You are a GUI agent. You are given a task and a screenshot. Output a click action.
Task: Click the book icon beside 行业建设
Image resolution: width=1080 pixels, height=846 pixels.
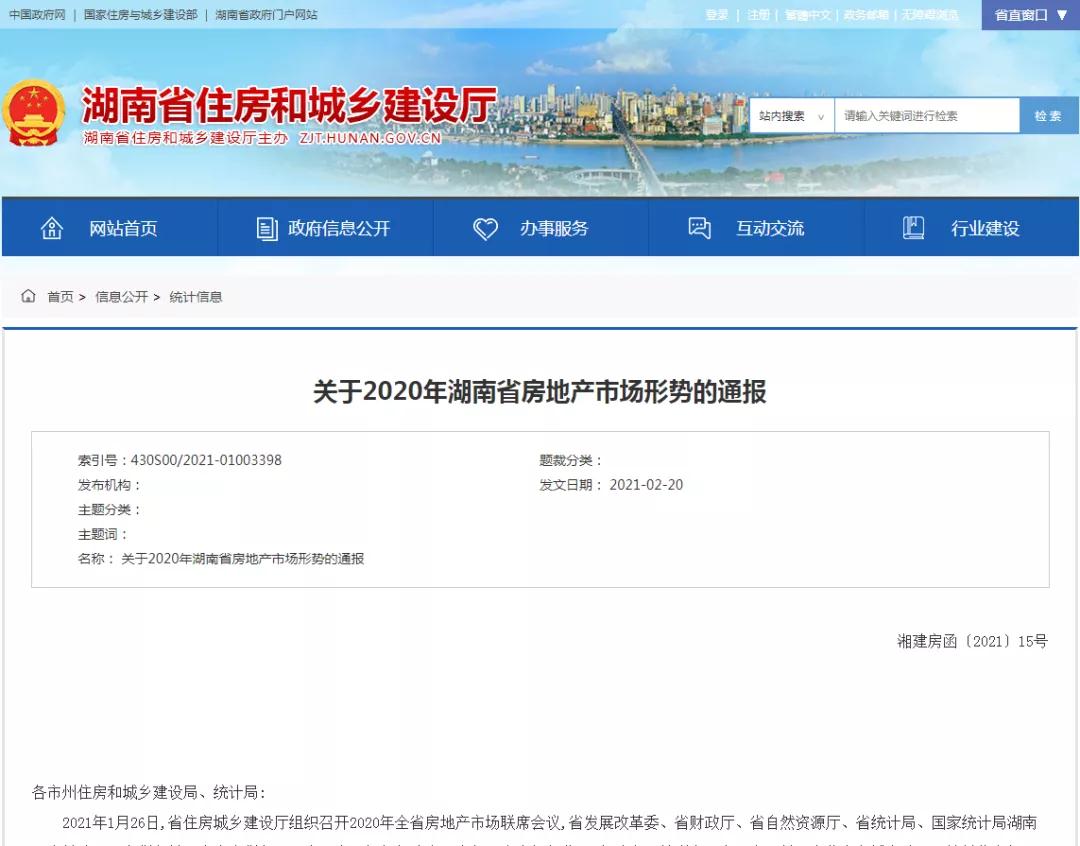[913, 228]
